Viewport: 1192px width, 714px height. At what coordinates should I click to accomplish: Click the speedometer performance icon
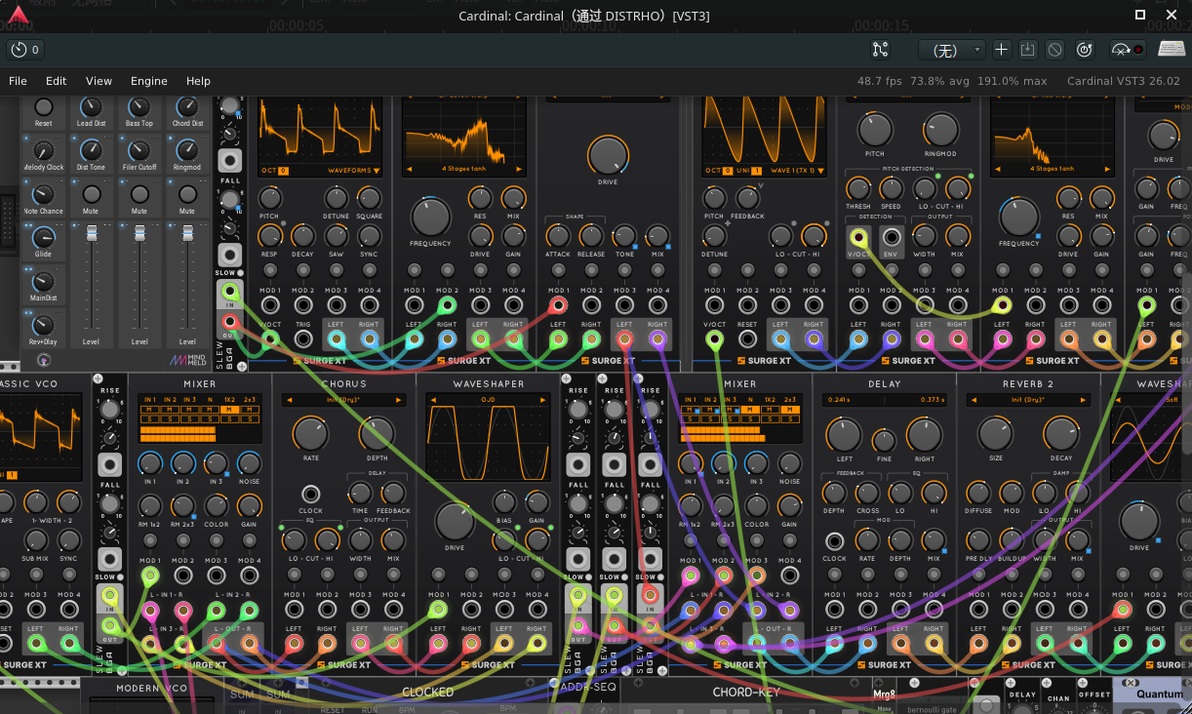coord(1121,50)
